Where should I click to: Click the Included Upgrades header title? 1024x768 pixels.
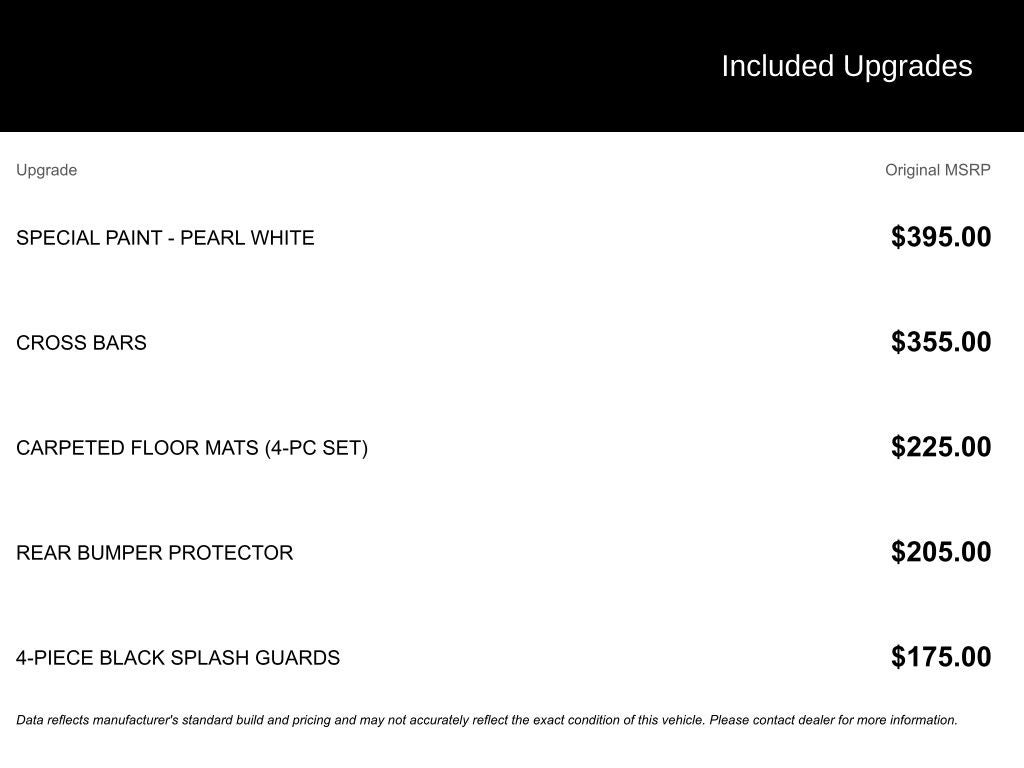point(846,67)
